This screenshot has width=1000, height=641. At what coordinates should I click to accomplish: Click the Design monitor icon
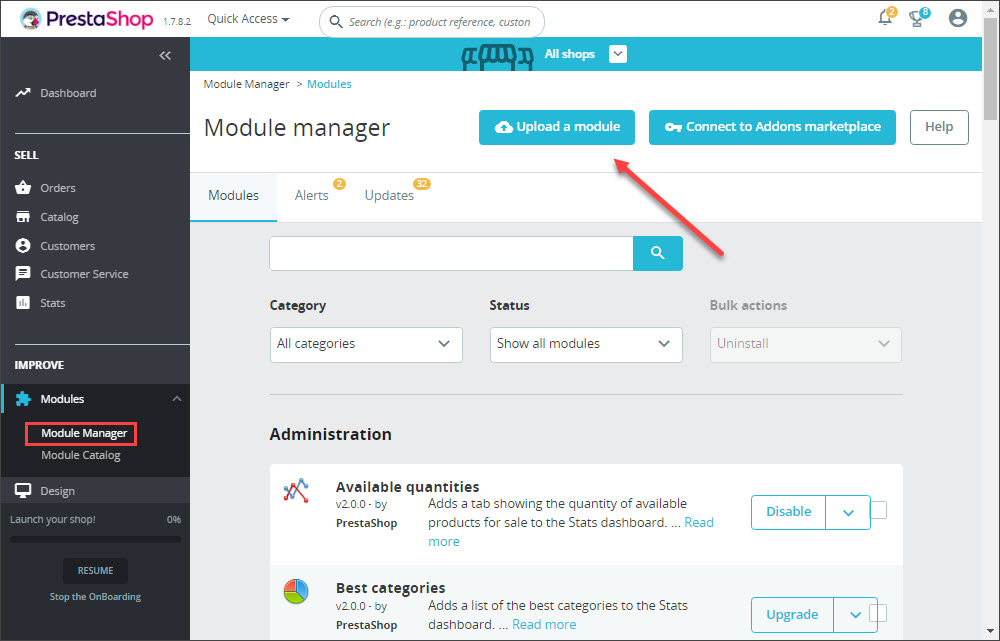pyautogui.click(x=23, y=490)
